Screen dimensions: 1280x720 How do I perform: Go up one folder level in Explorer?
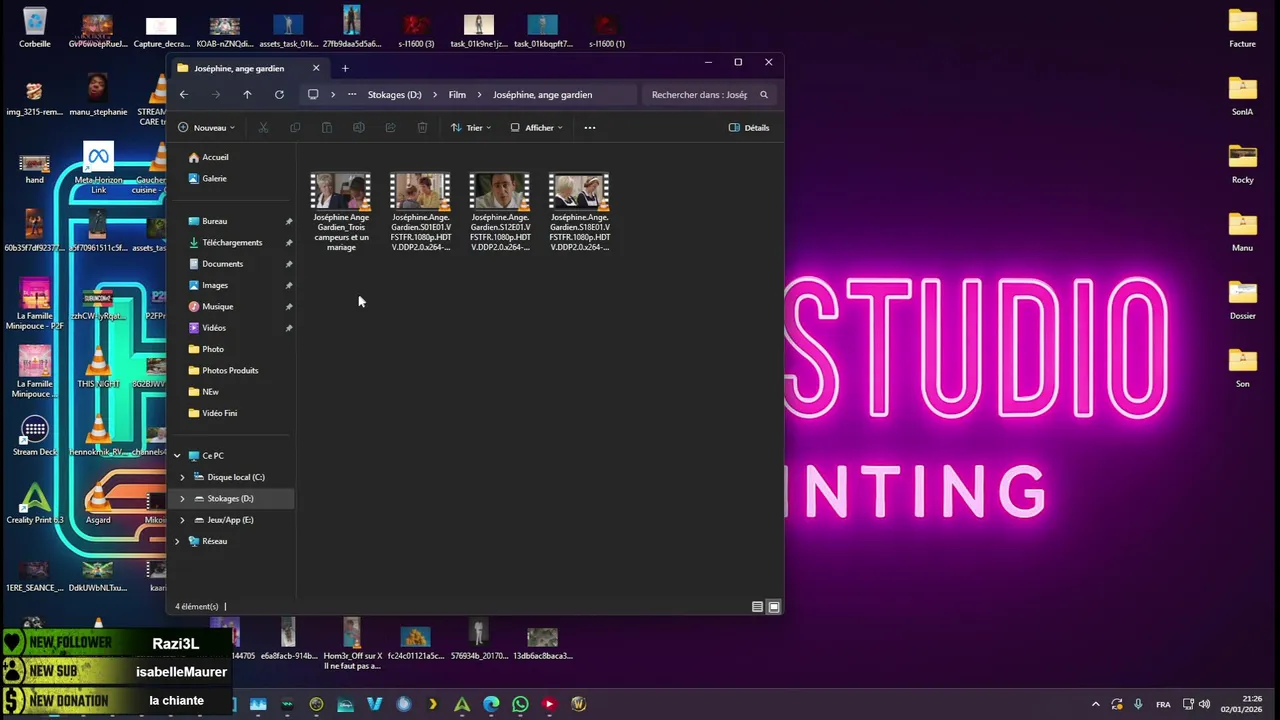click(x=247, y=95)
